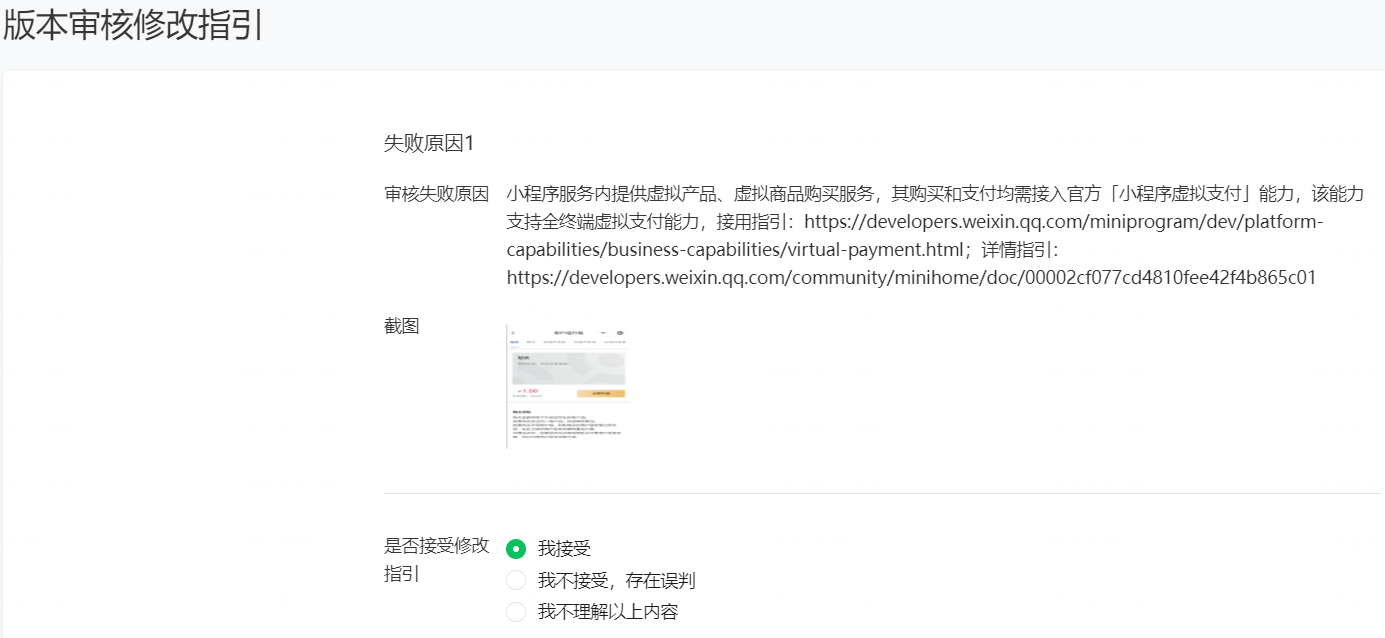
Task: Select "我不理解以上内容" radio button
Action: pos(516,612)
